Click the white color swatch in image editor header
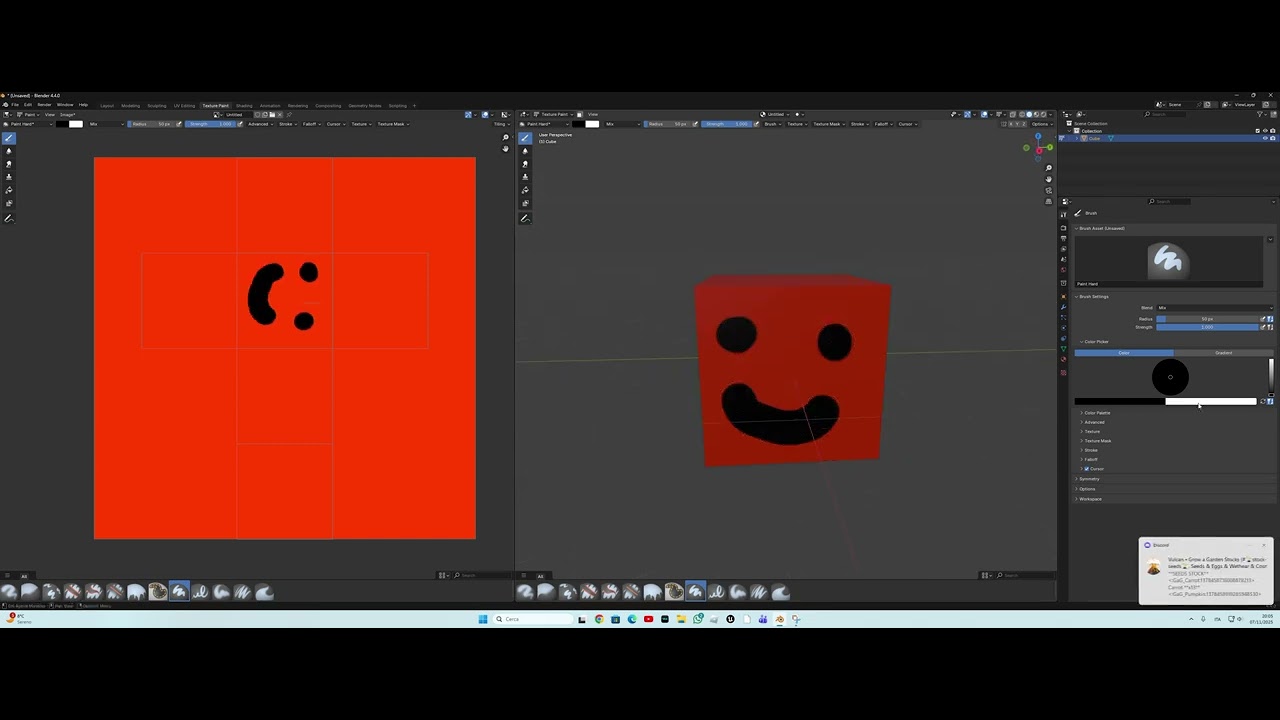Viewport: 1280px width, 720px height. (x=76, y=124)
